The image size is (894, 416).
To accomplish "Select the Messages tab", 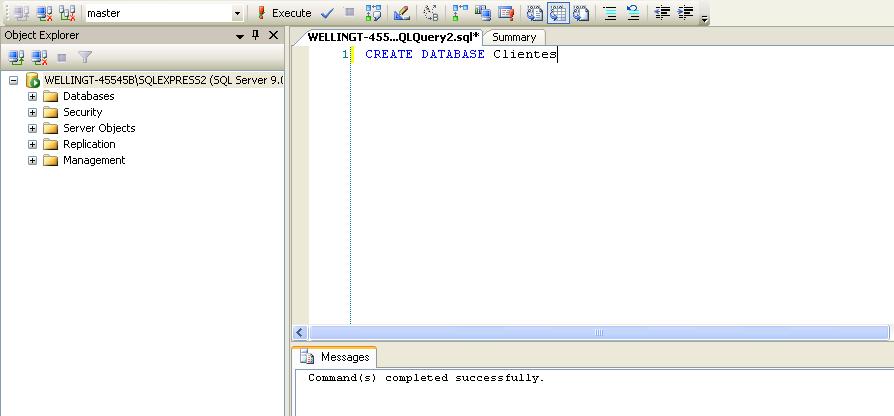I will [x=336, y=357].
